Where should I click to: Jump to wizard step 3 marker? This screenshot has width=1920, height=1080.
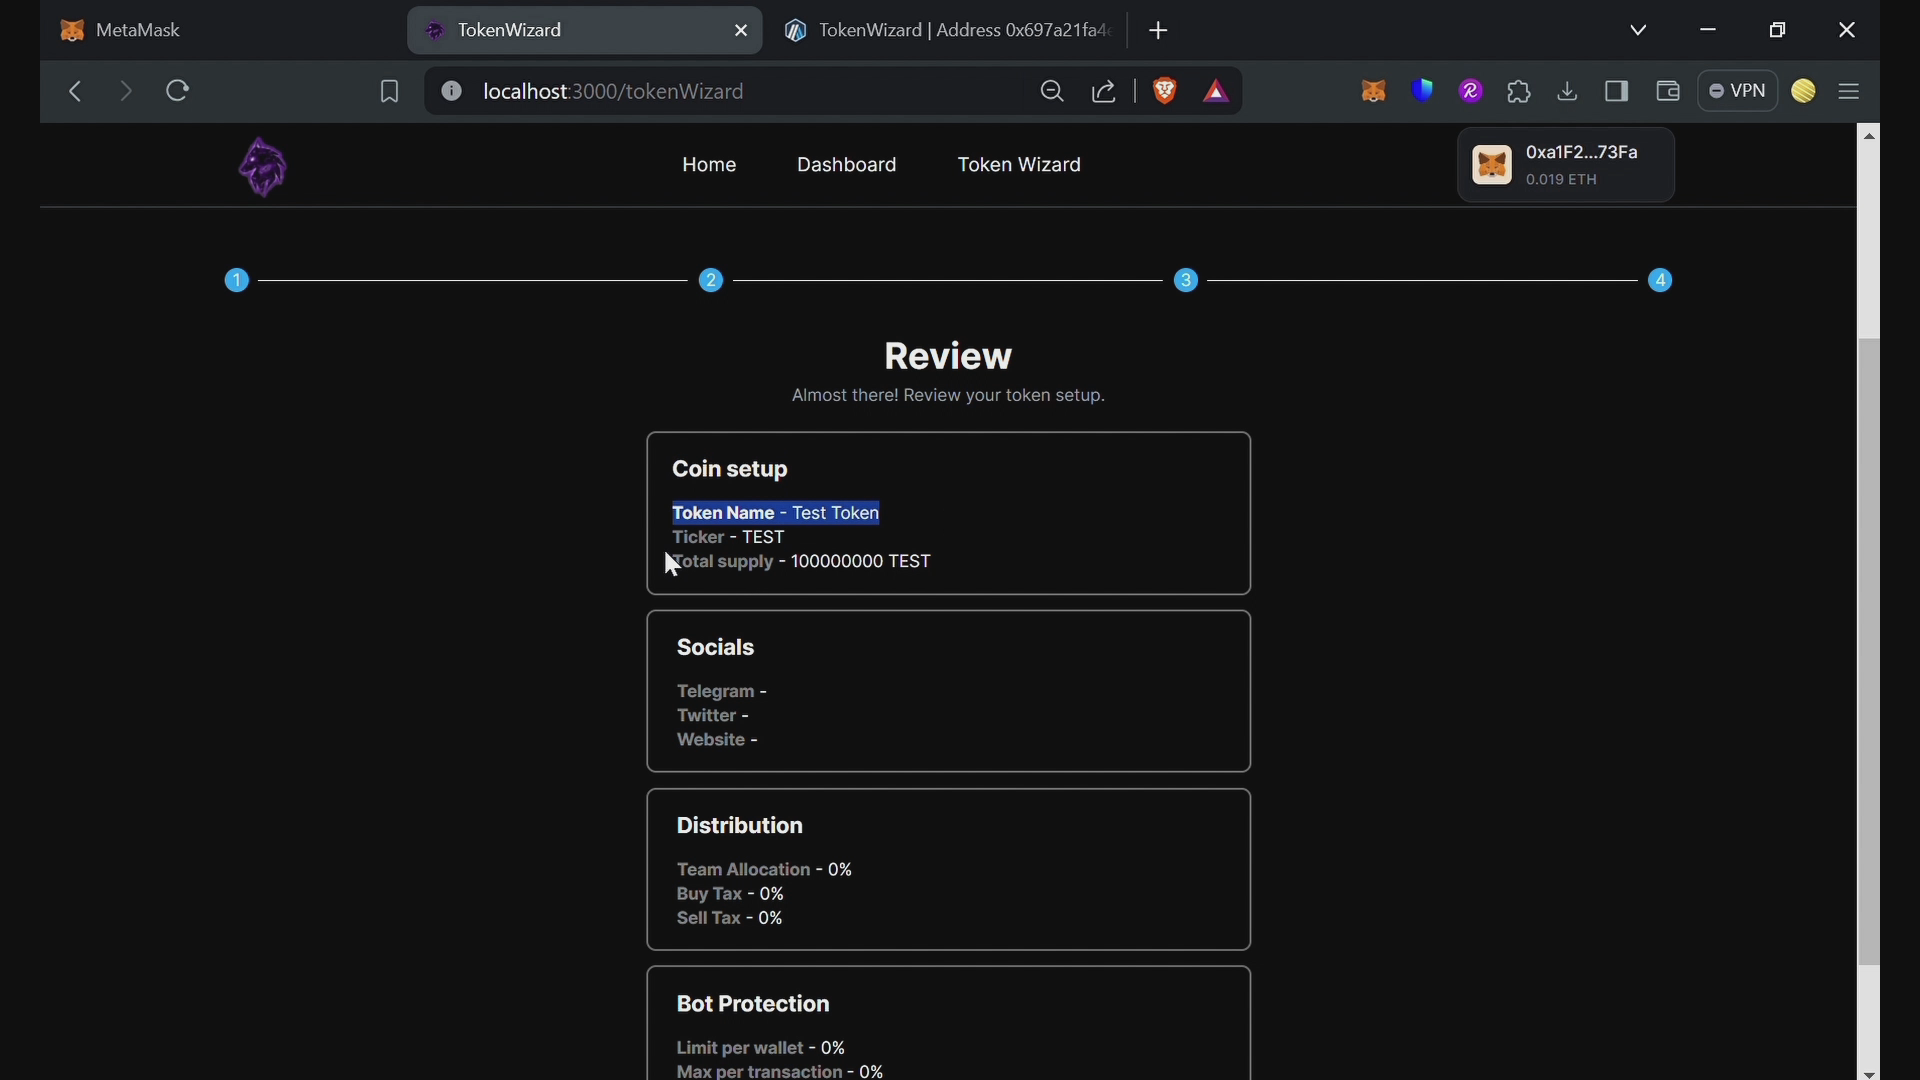pos(1186,281)
